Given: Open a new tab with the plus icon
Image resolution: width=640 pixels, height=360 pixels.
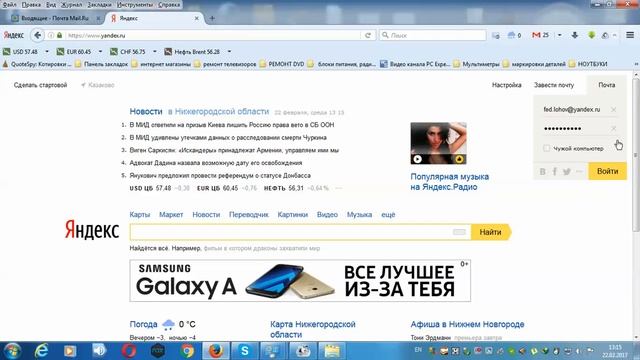Looking at the screenshot, I should pyautogui.click(x=212, y=18).
